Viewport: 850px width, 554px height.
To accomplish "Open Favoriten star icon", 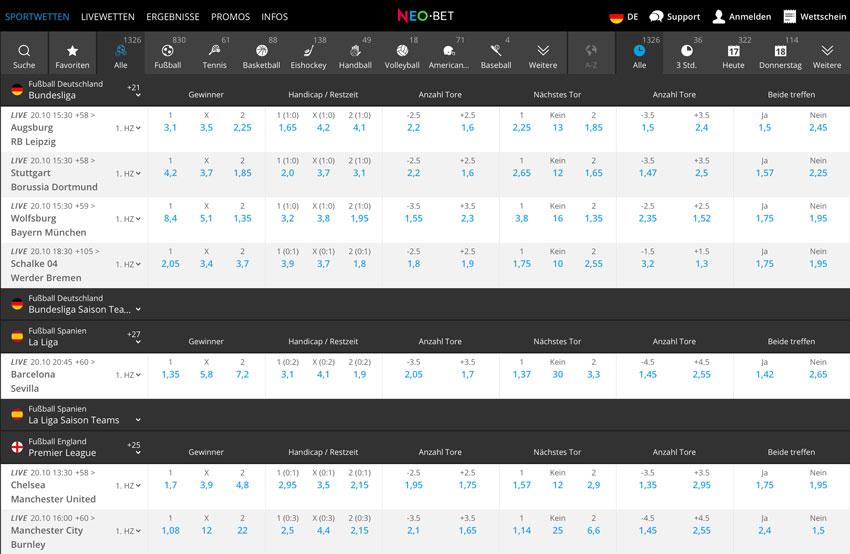I will pos(72,50).
